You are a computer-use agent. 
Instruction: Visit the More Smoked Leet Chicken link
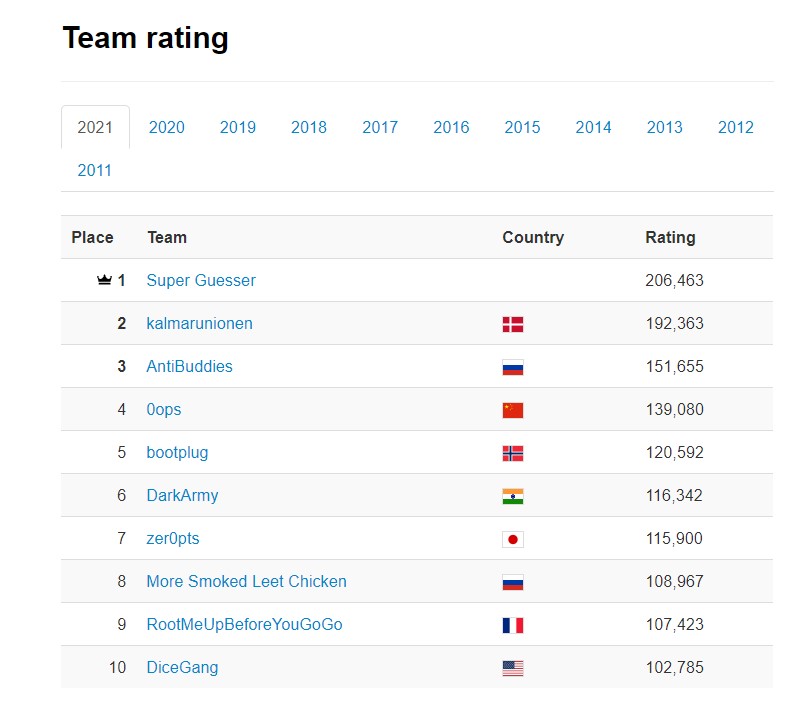[x=247, y=581]
